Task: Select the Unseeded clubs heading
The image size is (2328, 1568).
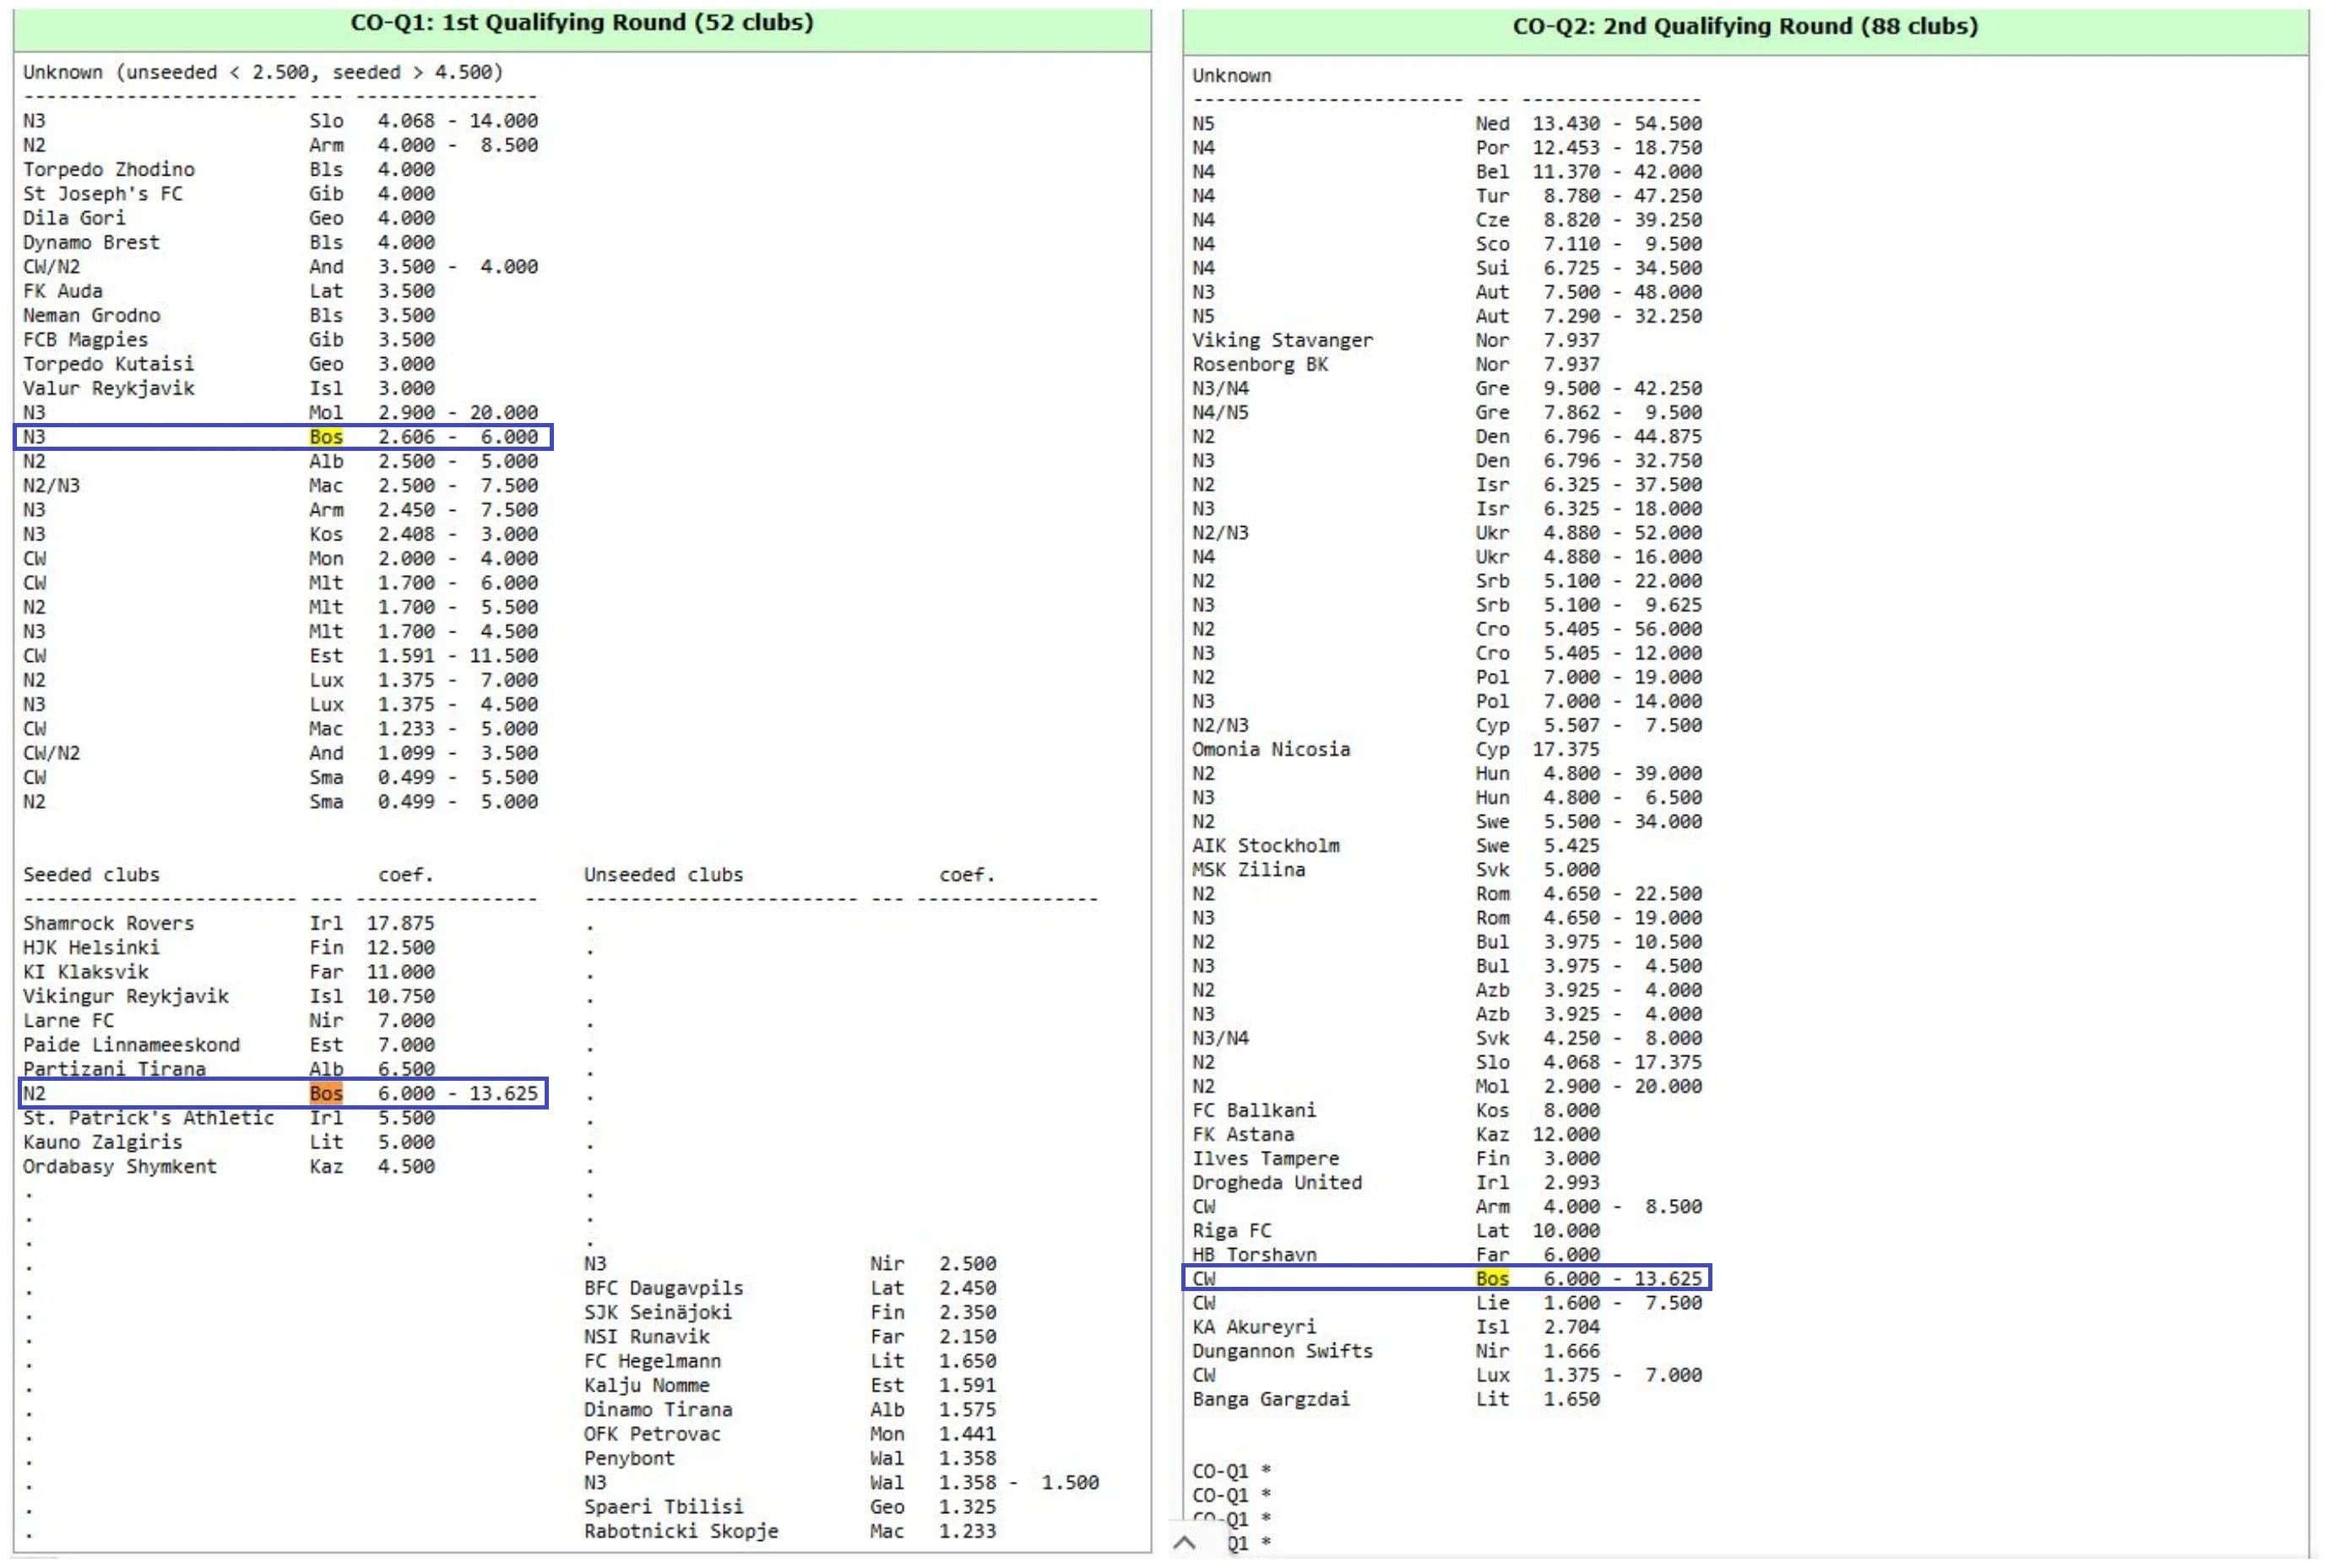Action: (663, 875)
